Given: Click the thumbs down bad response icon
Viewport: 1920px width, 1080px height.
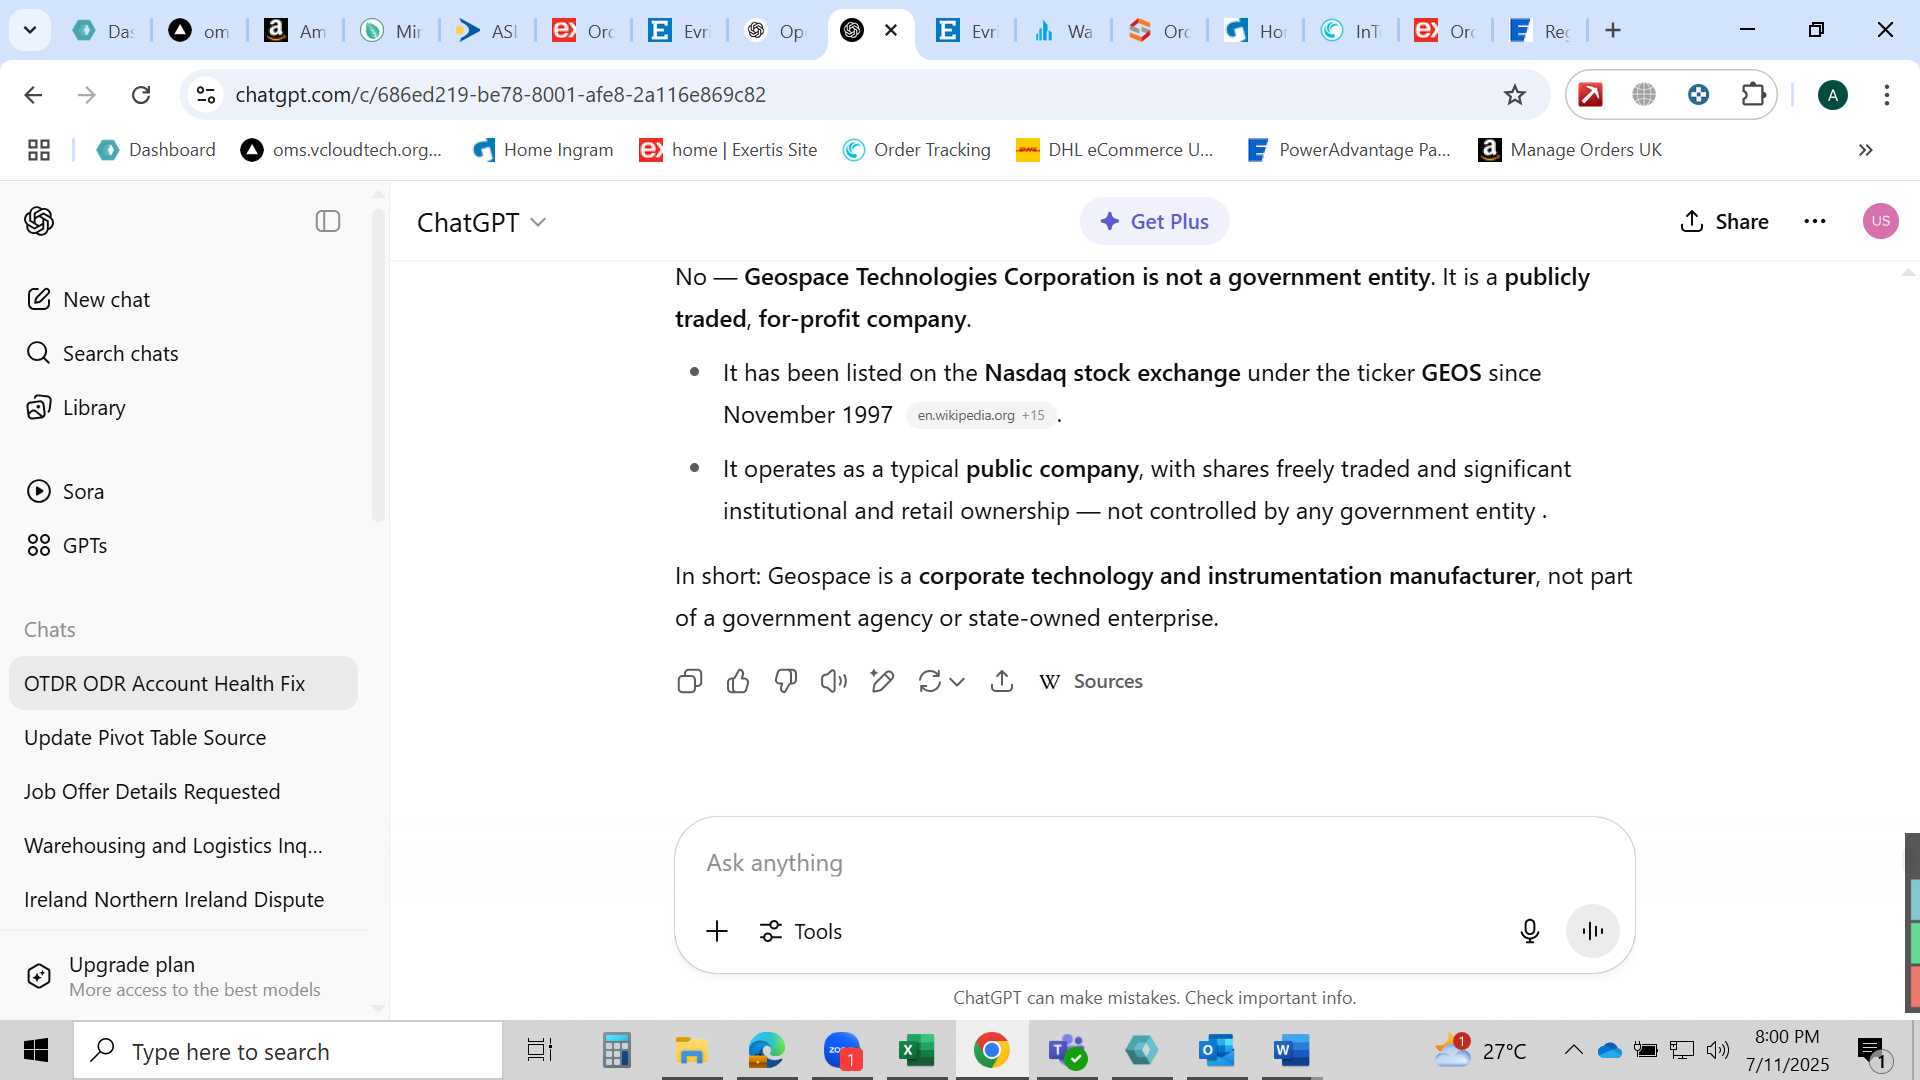Looking at the screenshot, I should click(x=786, y=682).
